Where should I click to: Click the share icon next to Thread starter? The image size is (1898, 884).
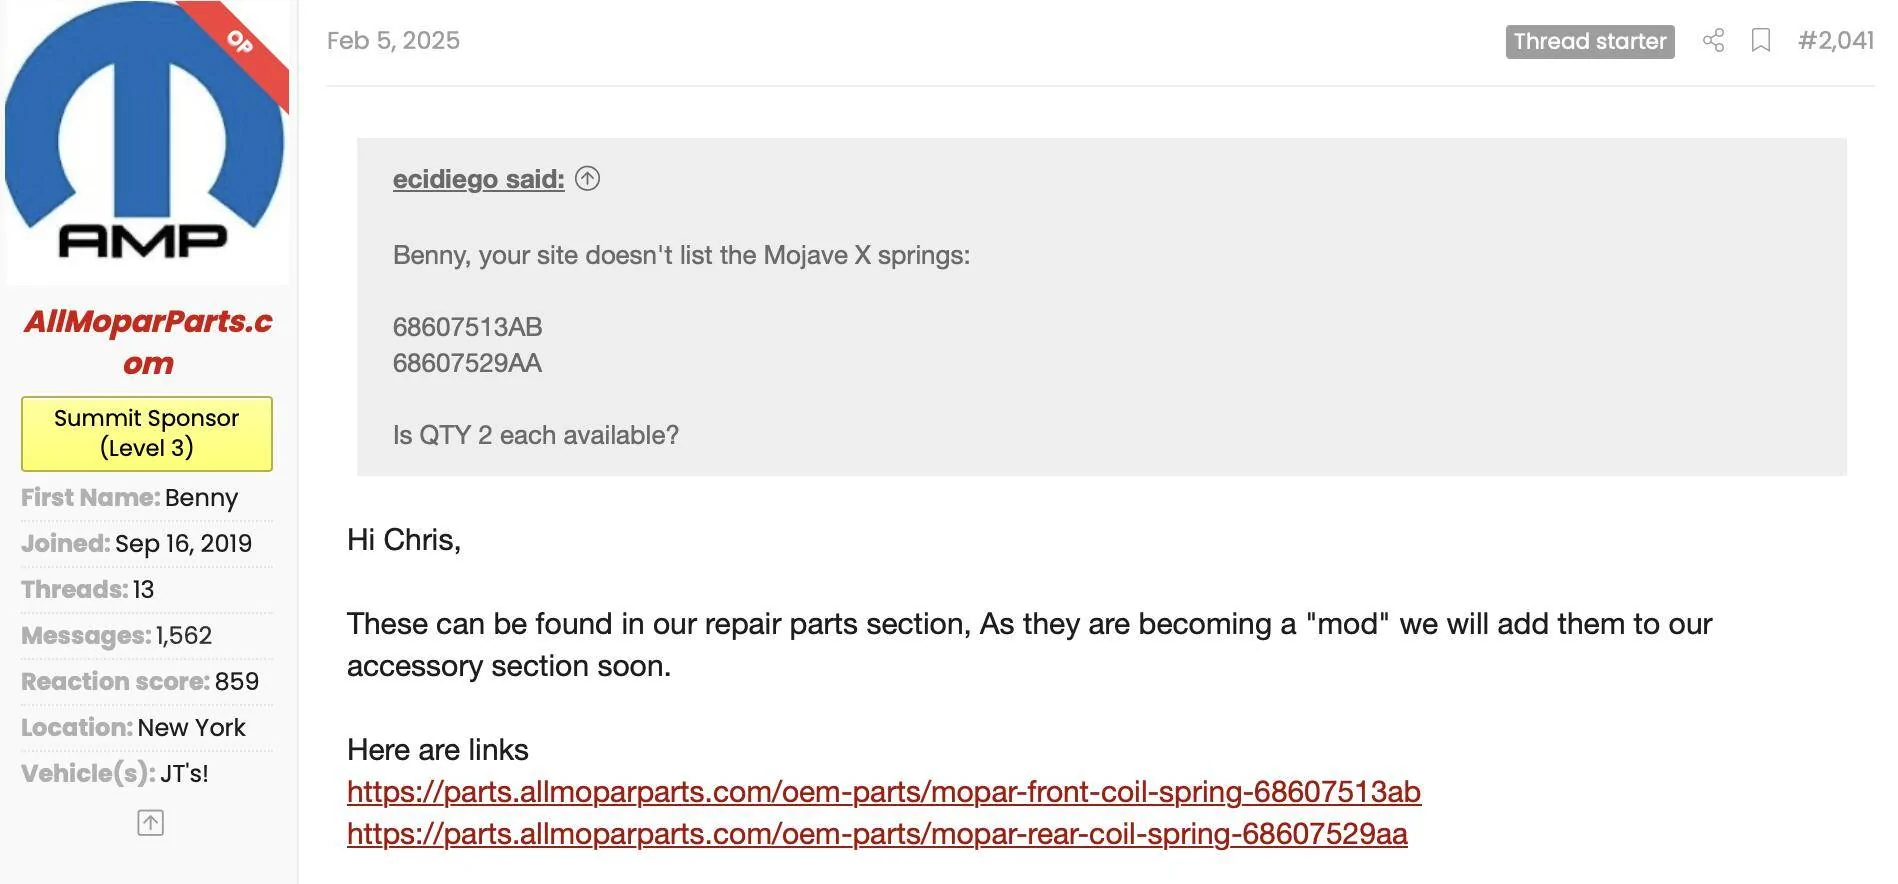pos(1713,41)
